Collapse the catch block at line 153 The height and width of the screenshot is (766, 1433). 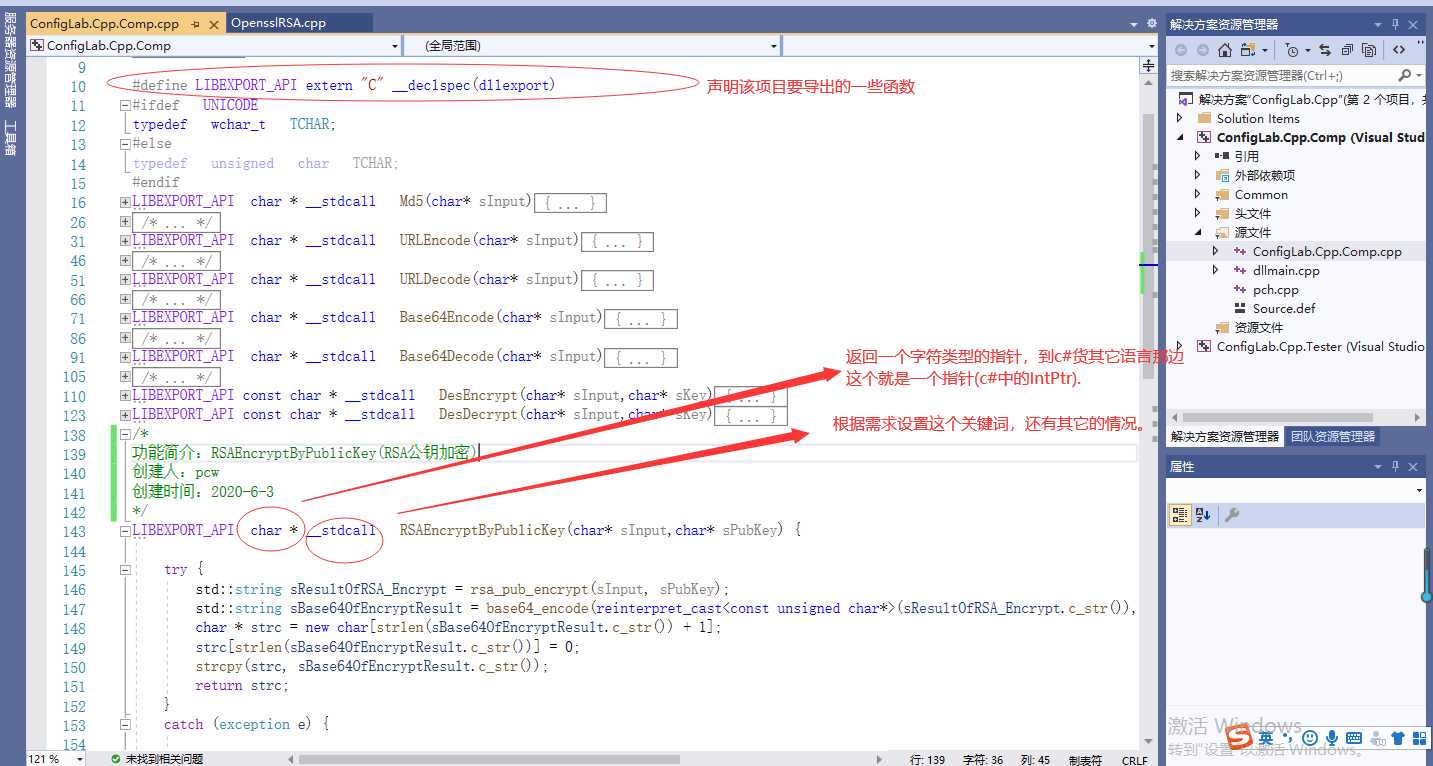coord(125,724)
